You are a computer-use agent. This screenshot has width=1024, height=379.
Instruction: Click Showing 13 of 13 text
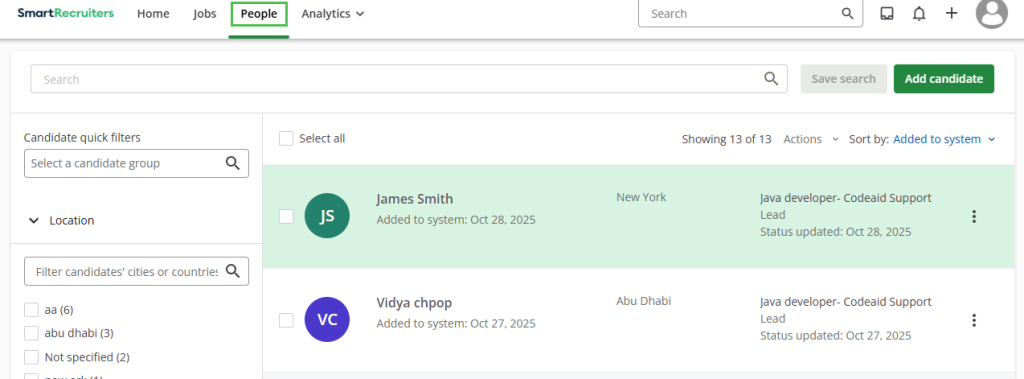pos(726,139)
